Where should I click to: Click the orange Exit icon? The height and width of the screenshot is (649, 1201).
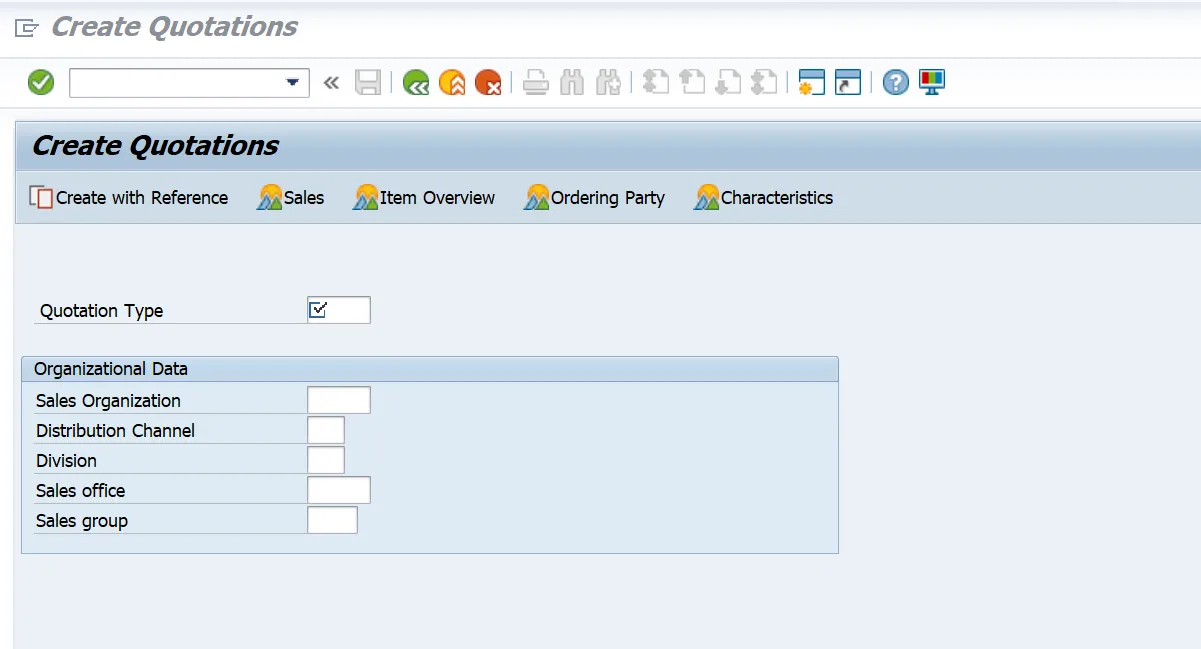click(452, 83)
